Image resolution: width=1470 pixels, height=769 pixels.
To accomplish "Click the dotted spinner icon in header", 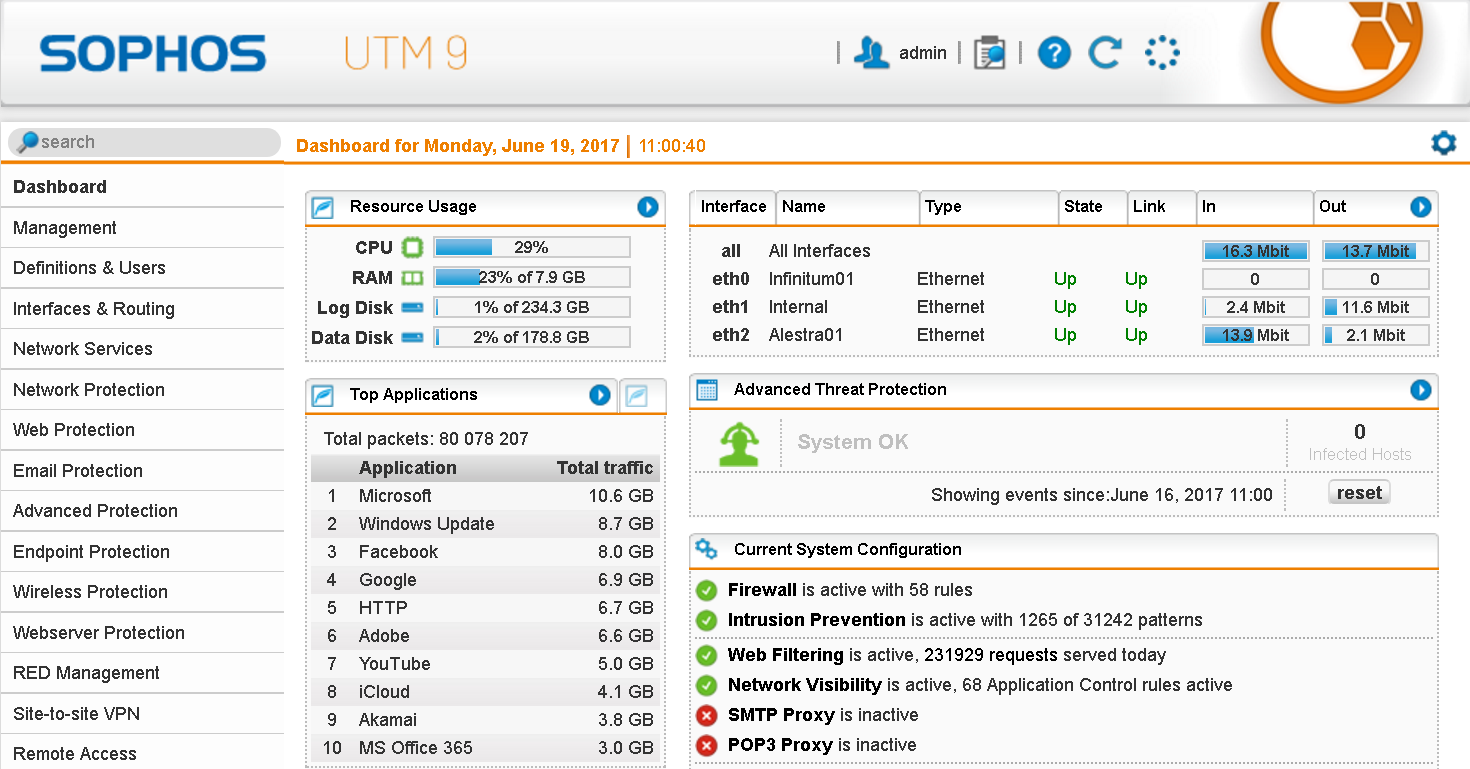I will point(1162,52).
